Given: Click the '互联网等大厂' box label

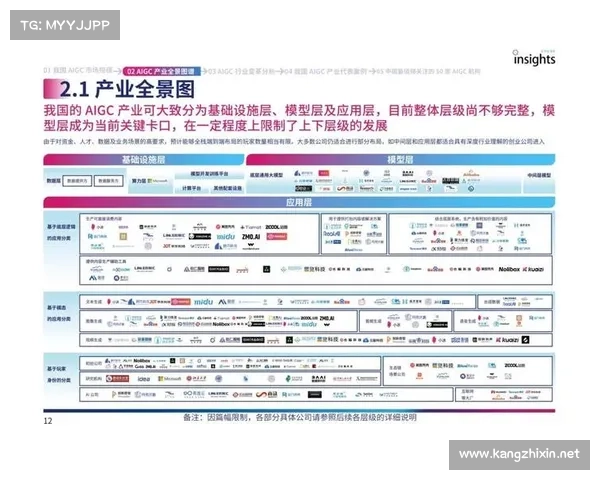Looking at the screenshot, I should [x=467, y=395].
